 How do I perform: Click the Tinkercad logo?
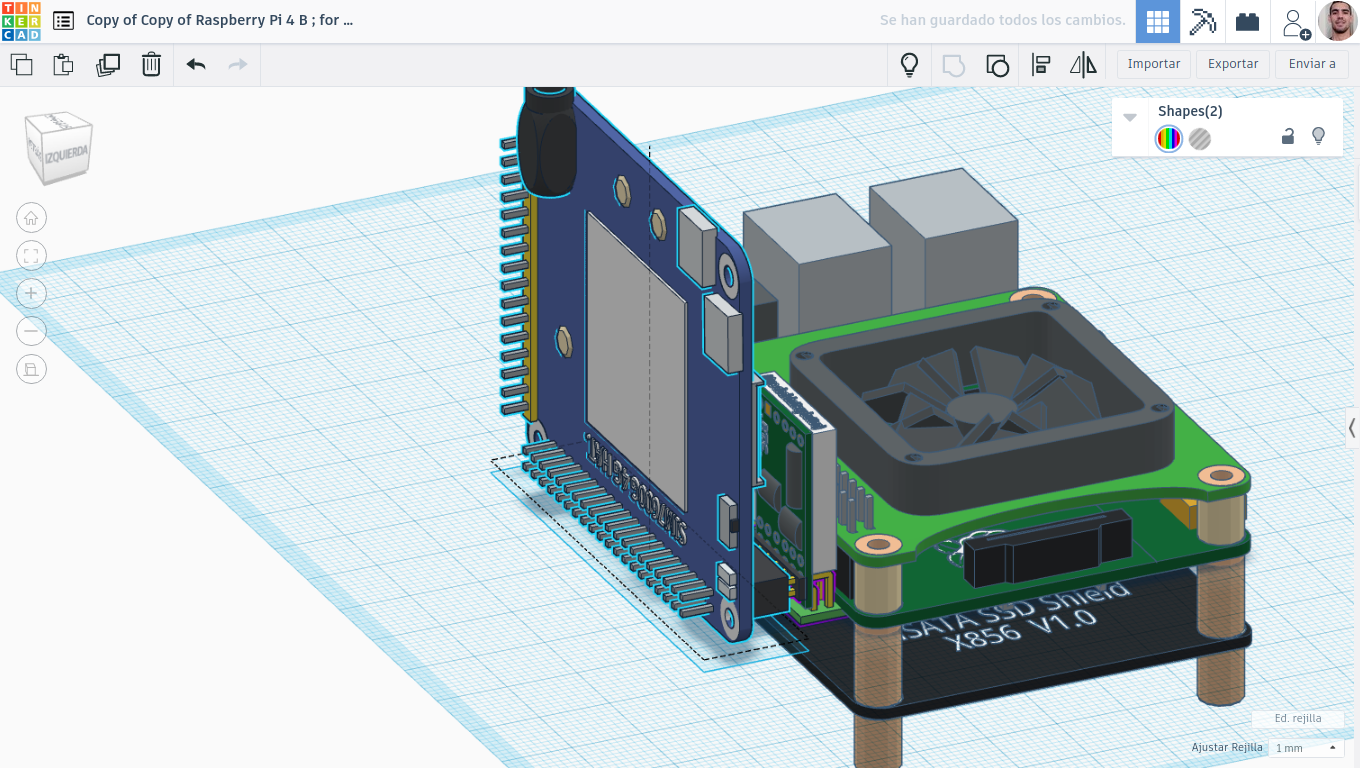coord(21,21)
